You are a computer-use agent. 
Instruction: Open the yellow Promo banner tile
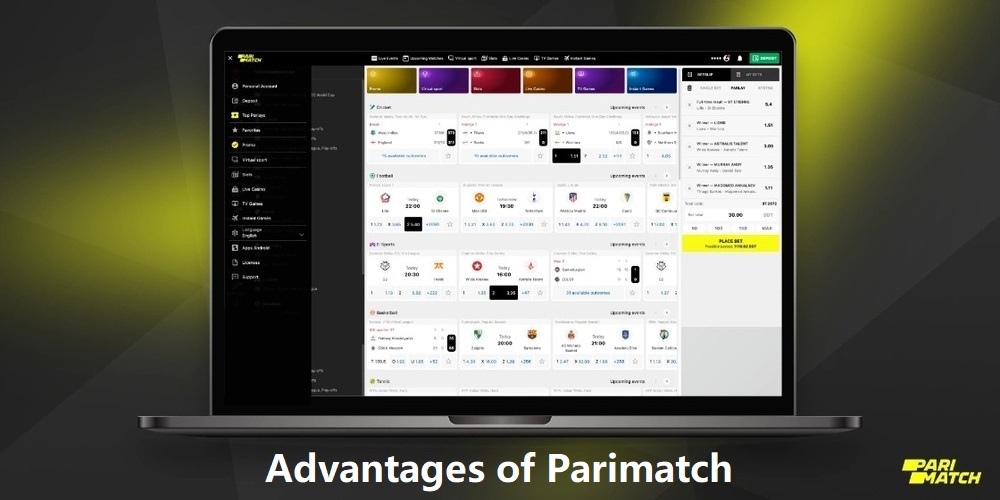click(x=391, y=81)
